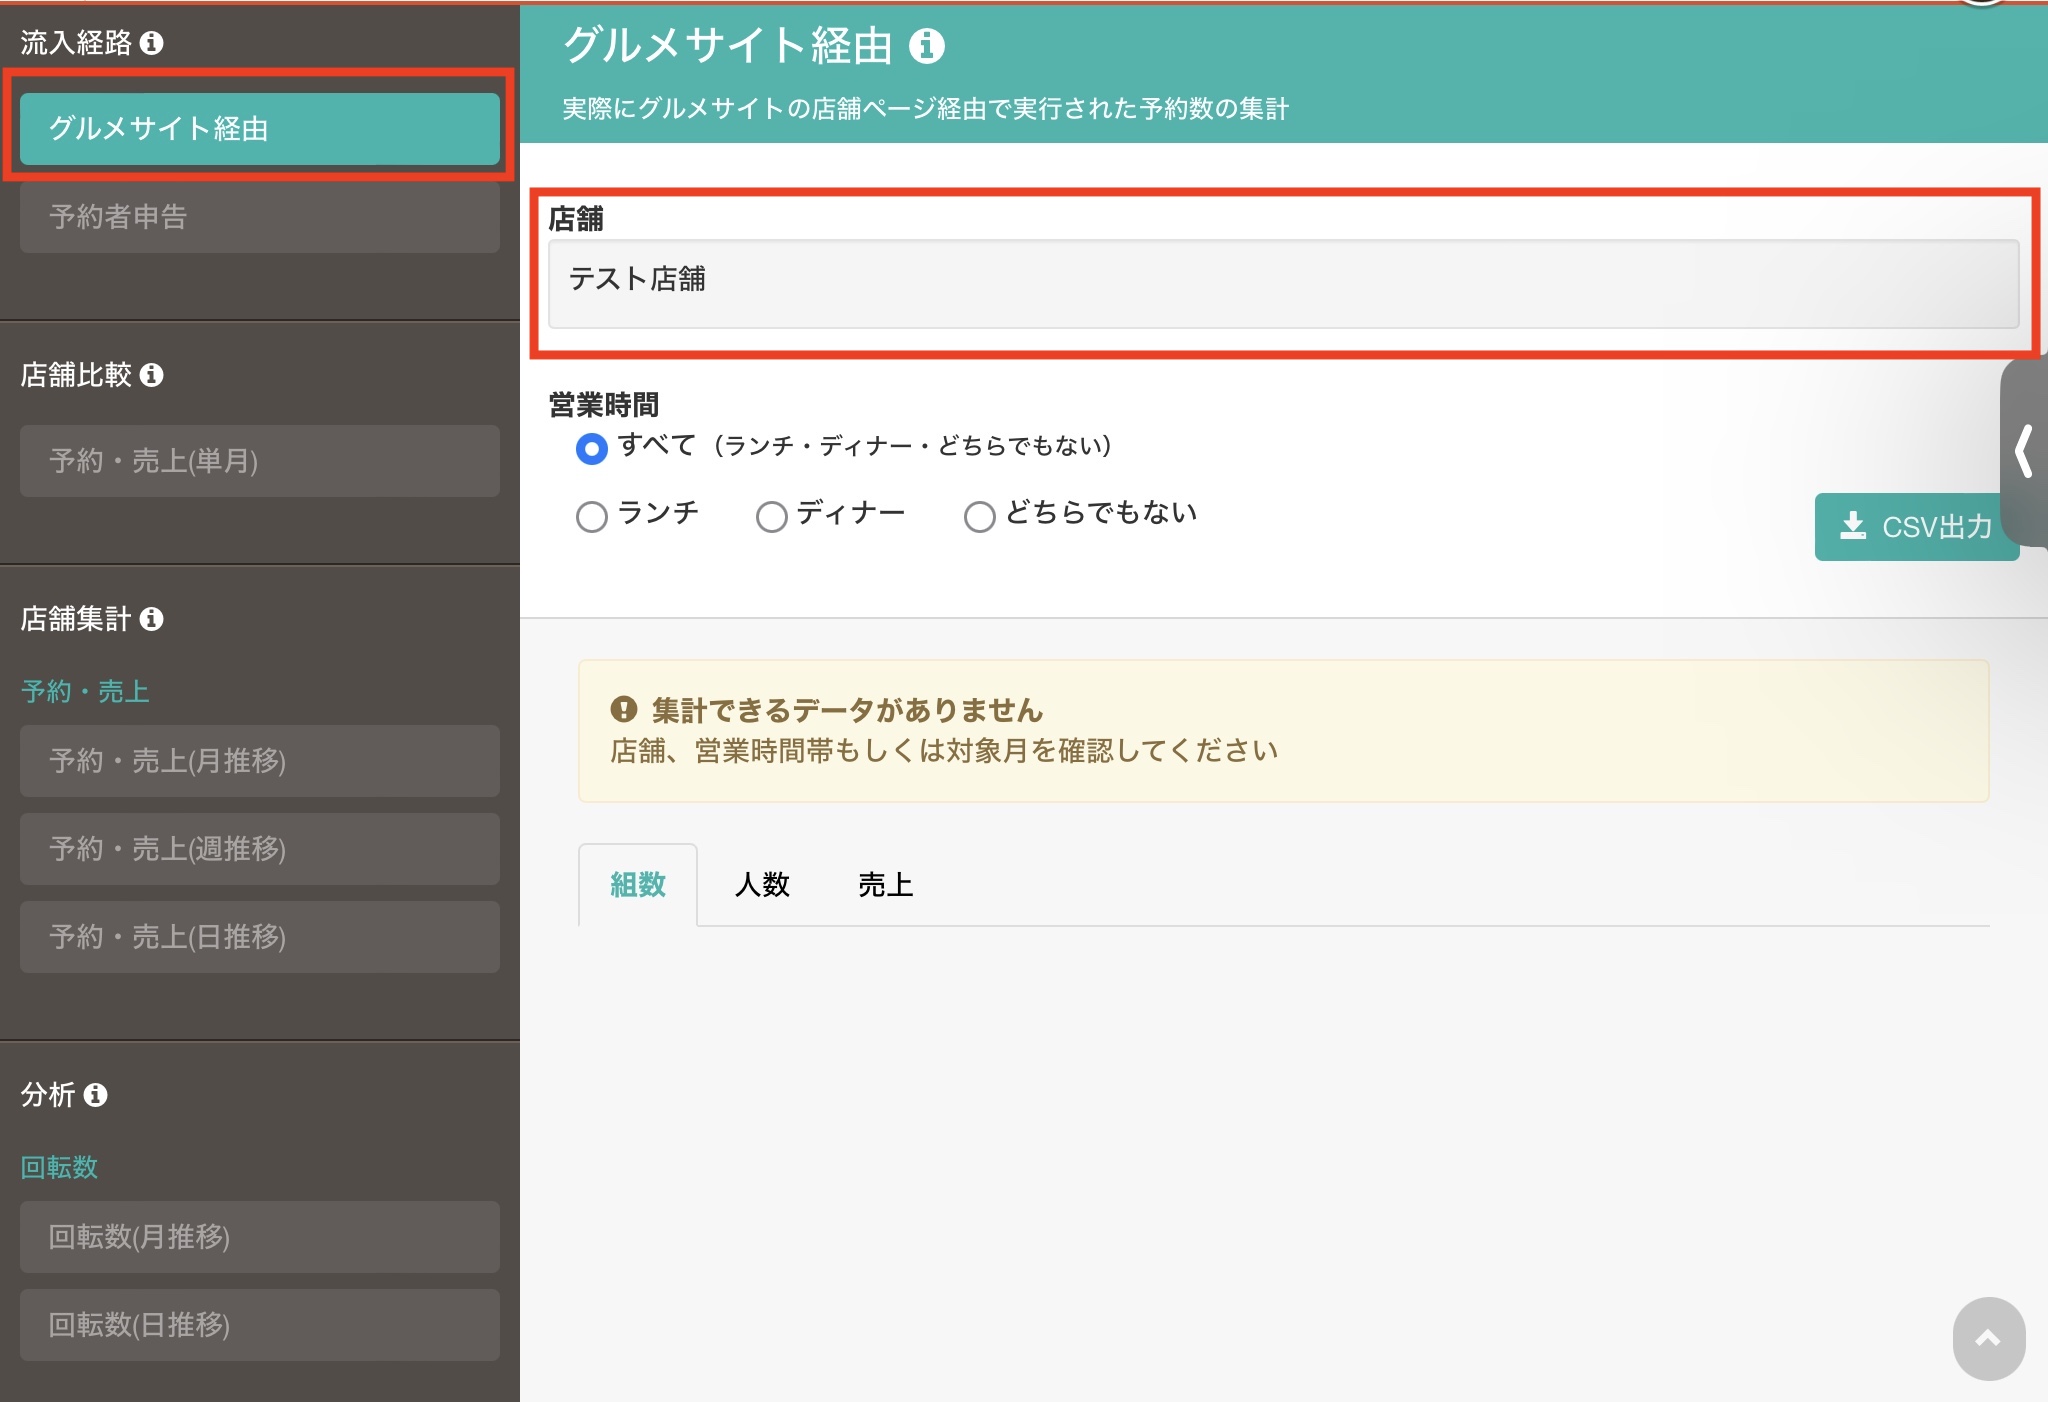Click info icon beside 店舗集計 heading
Viewport: 2048px width, 1402px height.
[152, 619]
